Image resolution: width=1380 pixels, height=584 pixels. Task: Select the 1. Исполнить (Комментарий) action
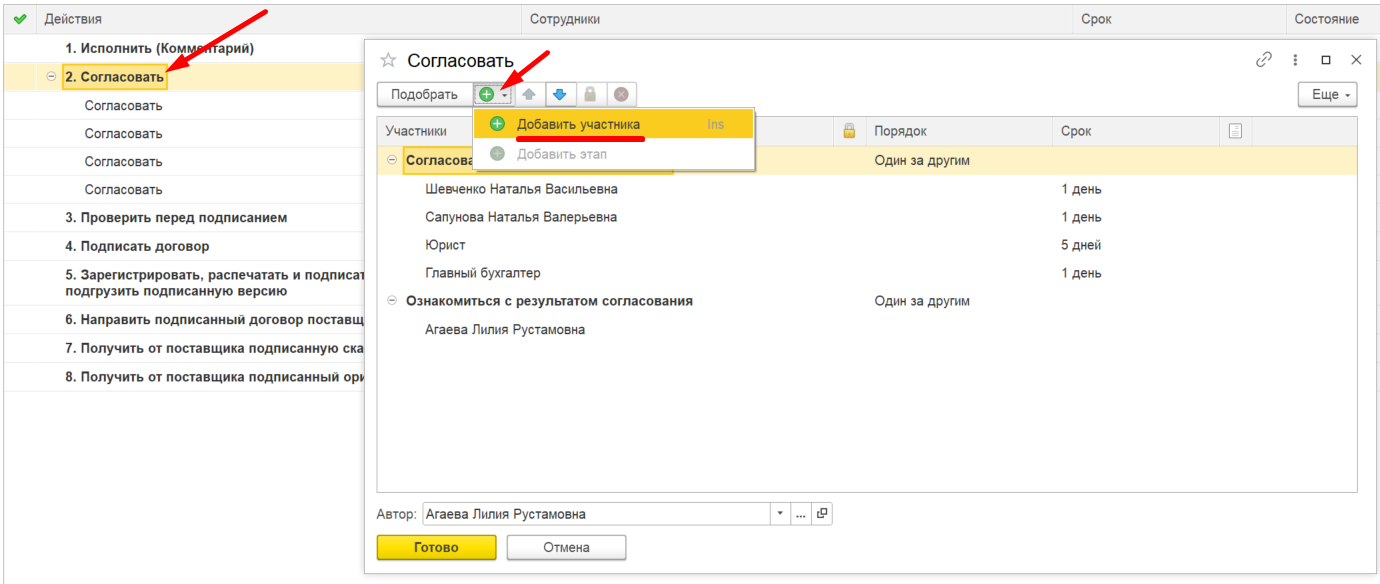point(159,48)
